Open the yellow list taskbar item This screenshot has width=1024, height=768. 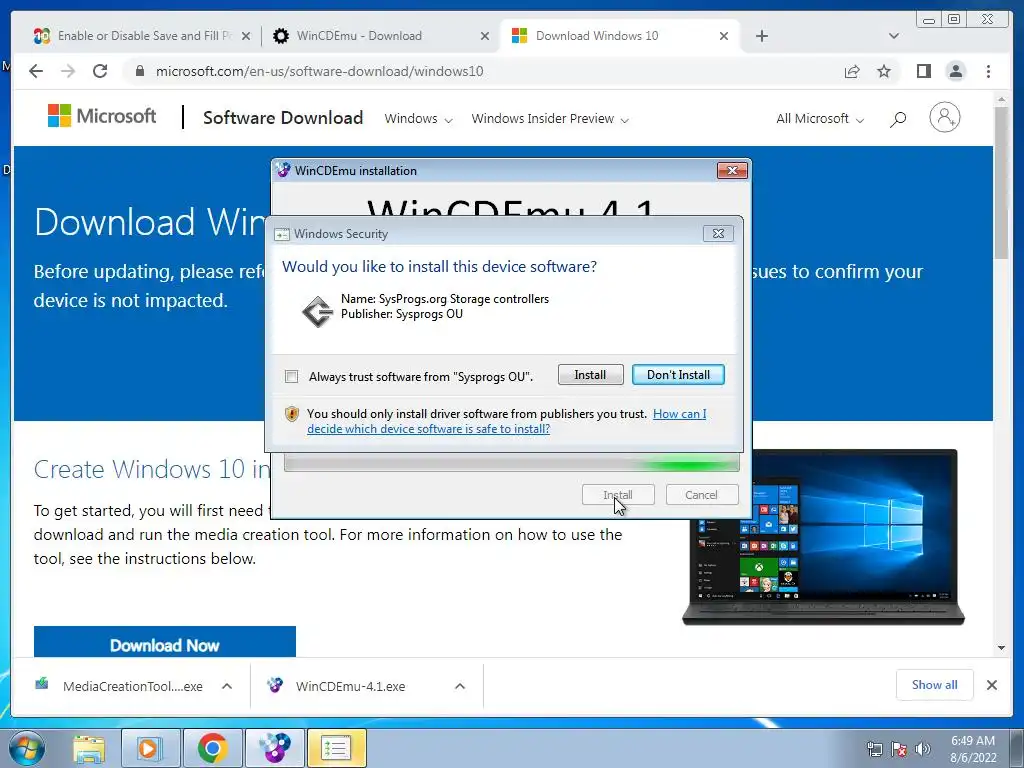tap(336, 748)
